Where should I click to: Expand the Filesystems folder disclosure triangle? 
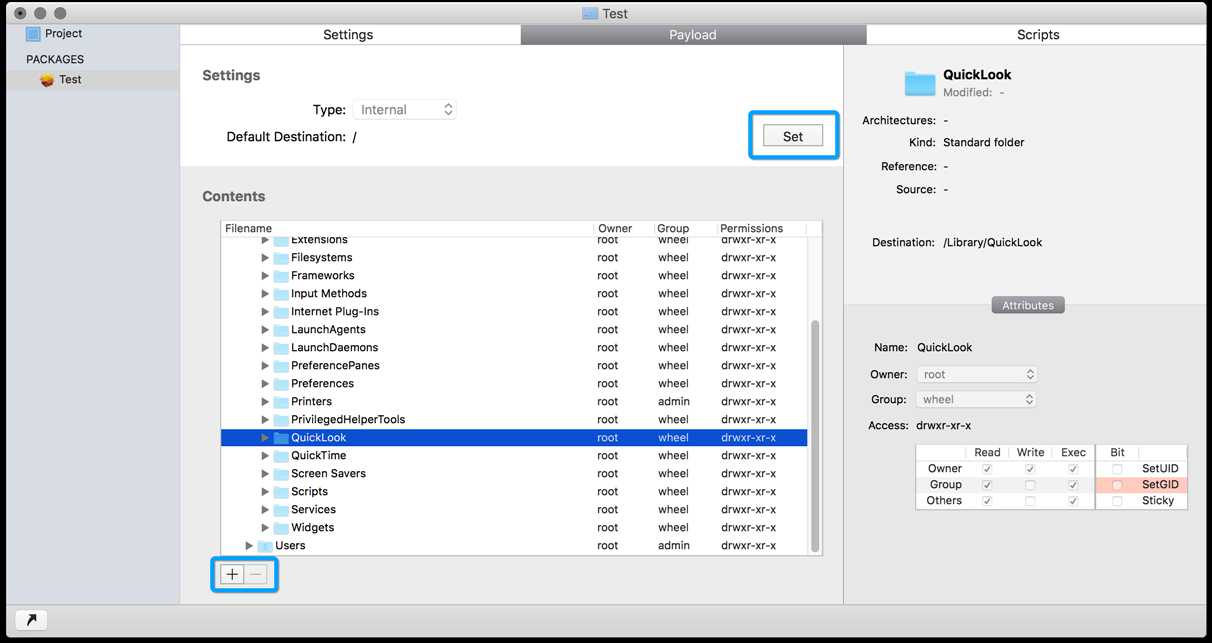[265, 258]
